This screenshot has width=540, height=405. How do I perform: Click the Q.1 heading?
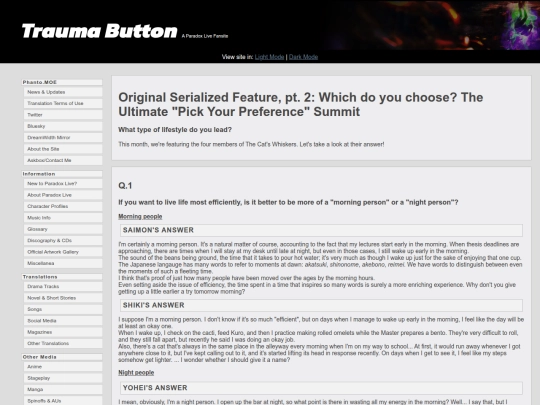[125, 186]
